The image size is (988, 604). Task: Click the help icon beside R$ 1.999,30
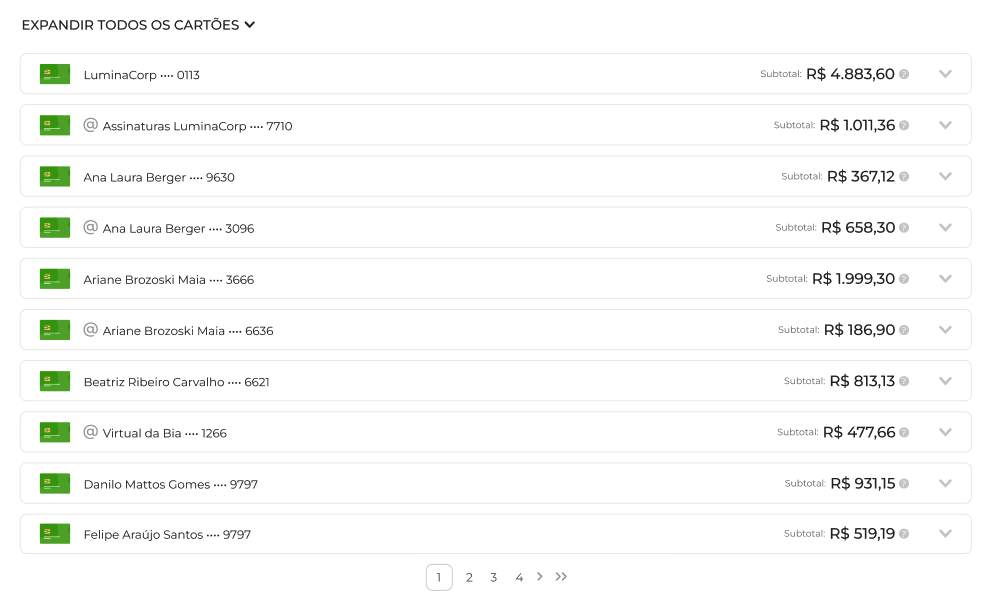(x=904, y=279)
